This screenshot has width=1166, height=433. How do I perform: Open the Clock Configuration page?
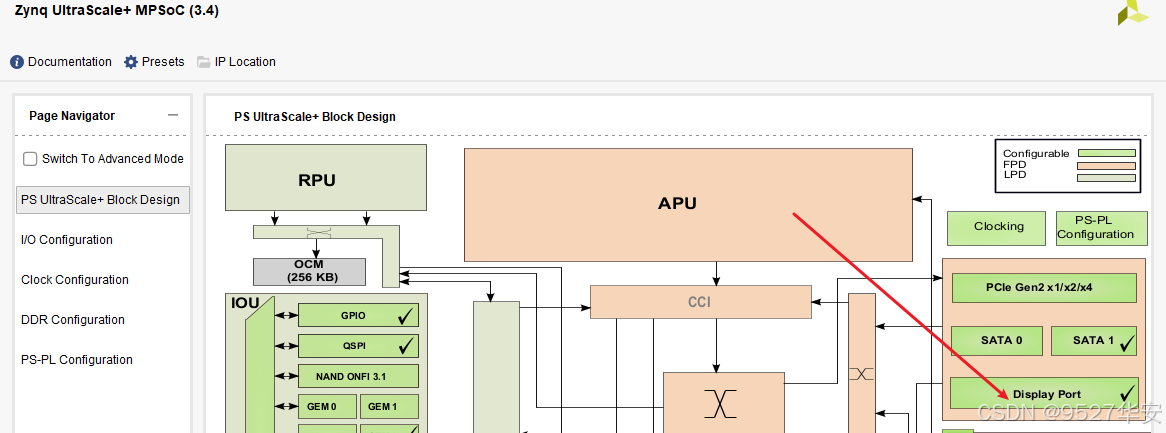[x=75, y=280]
